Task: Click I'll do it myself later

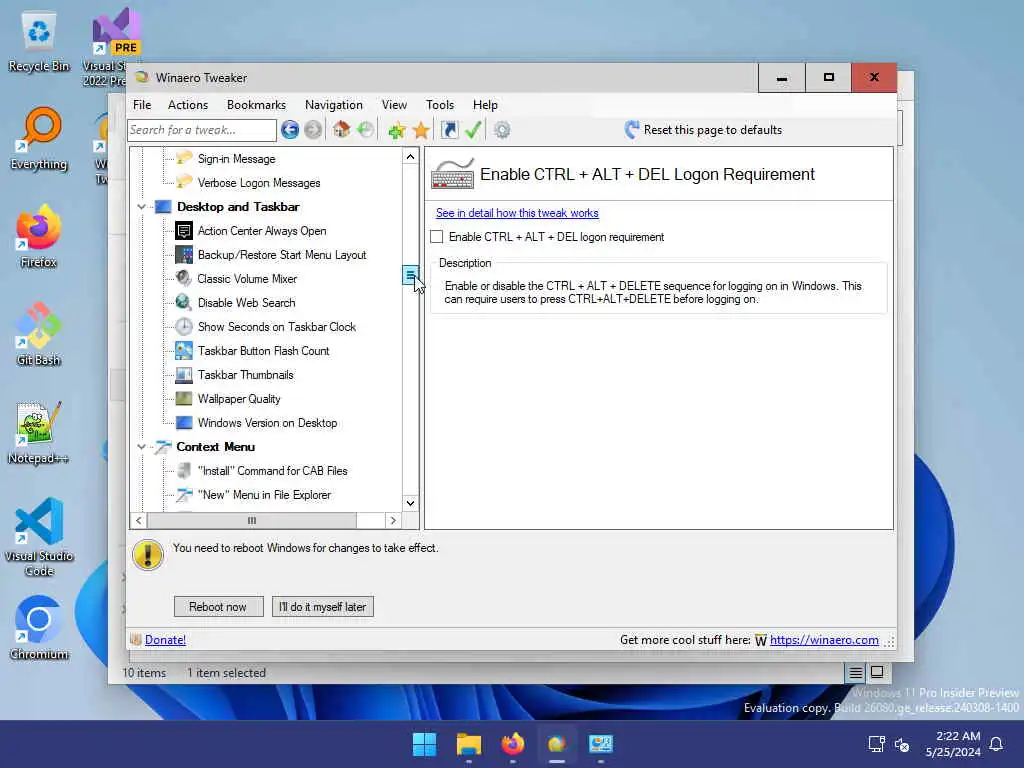Action: coord(323,607)
